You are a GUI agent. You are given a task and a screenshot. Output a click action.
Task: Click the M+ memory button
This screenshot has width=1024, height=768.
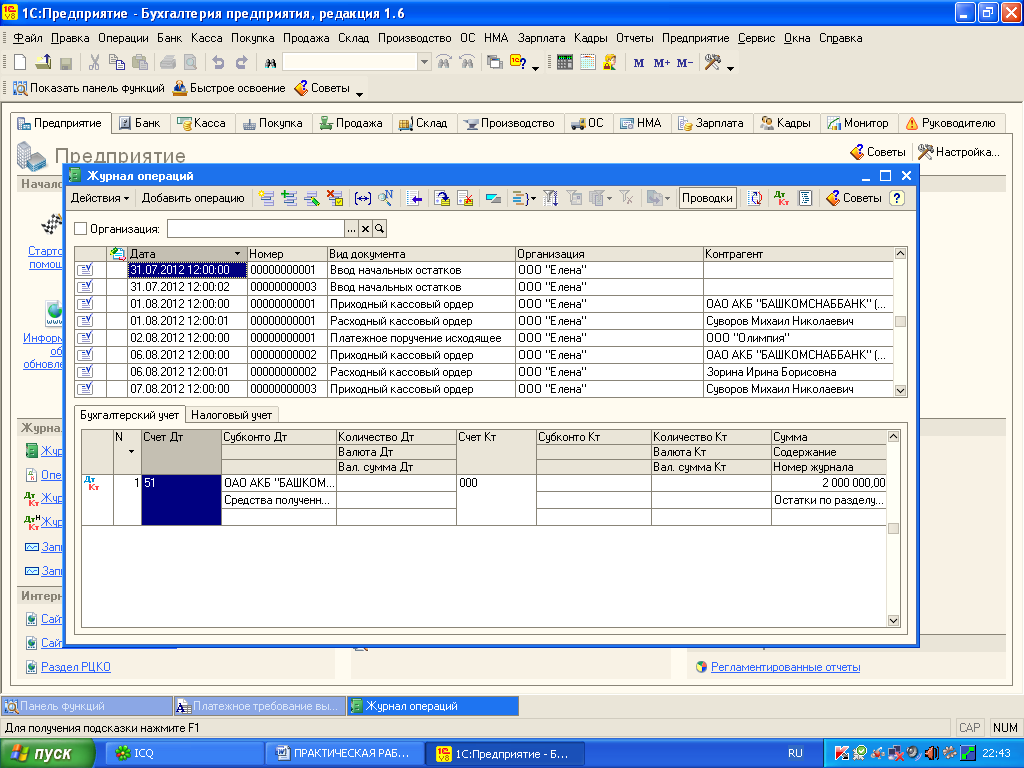(x=662, y=63)
